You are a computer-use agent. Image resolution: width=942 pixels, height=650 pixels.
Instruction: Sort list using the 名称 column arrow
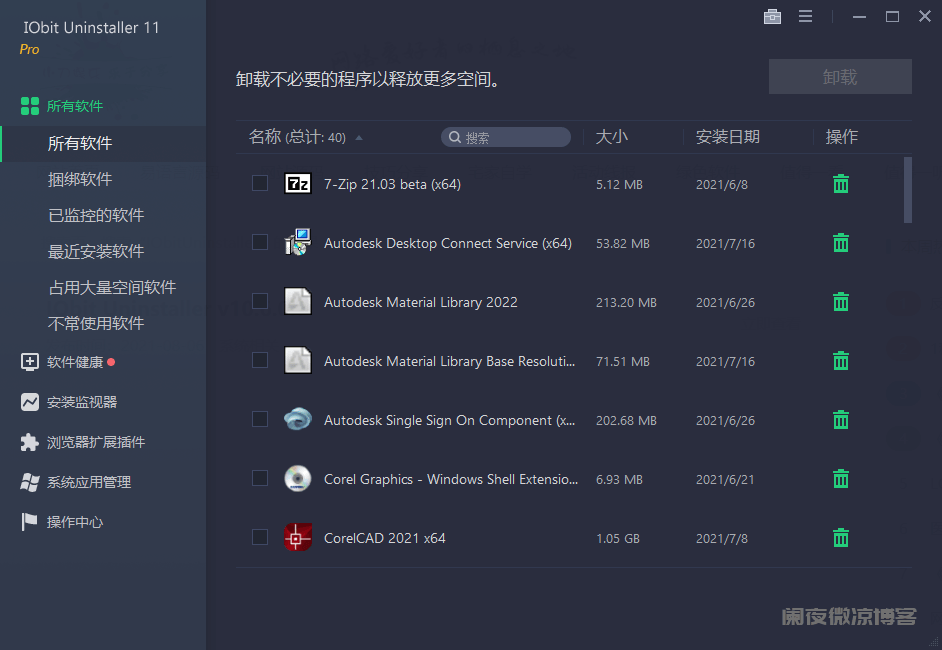(359, 138)
